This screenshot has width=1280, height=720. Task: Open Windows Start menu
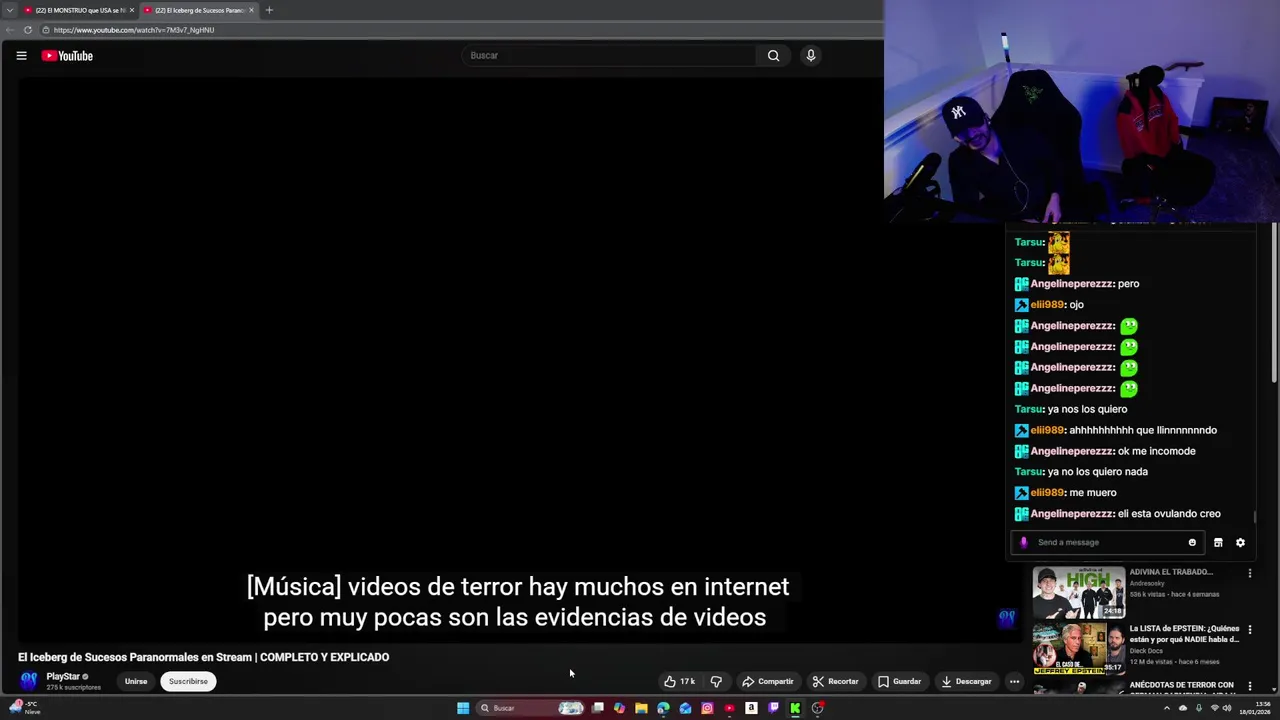coord(463,708)
